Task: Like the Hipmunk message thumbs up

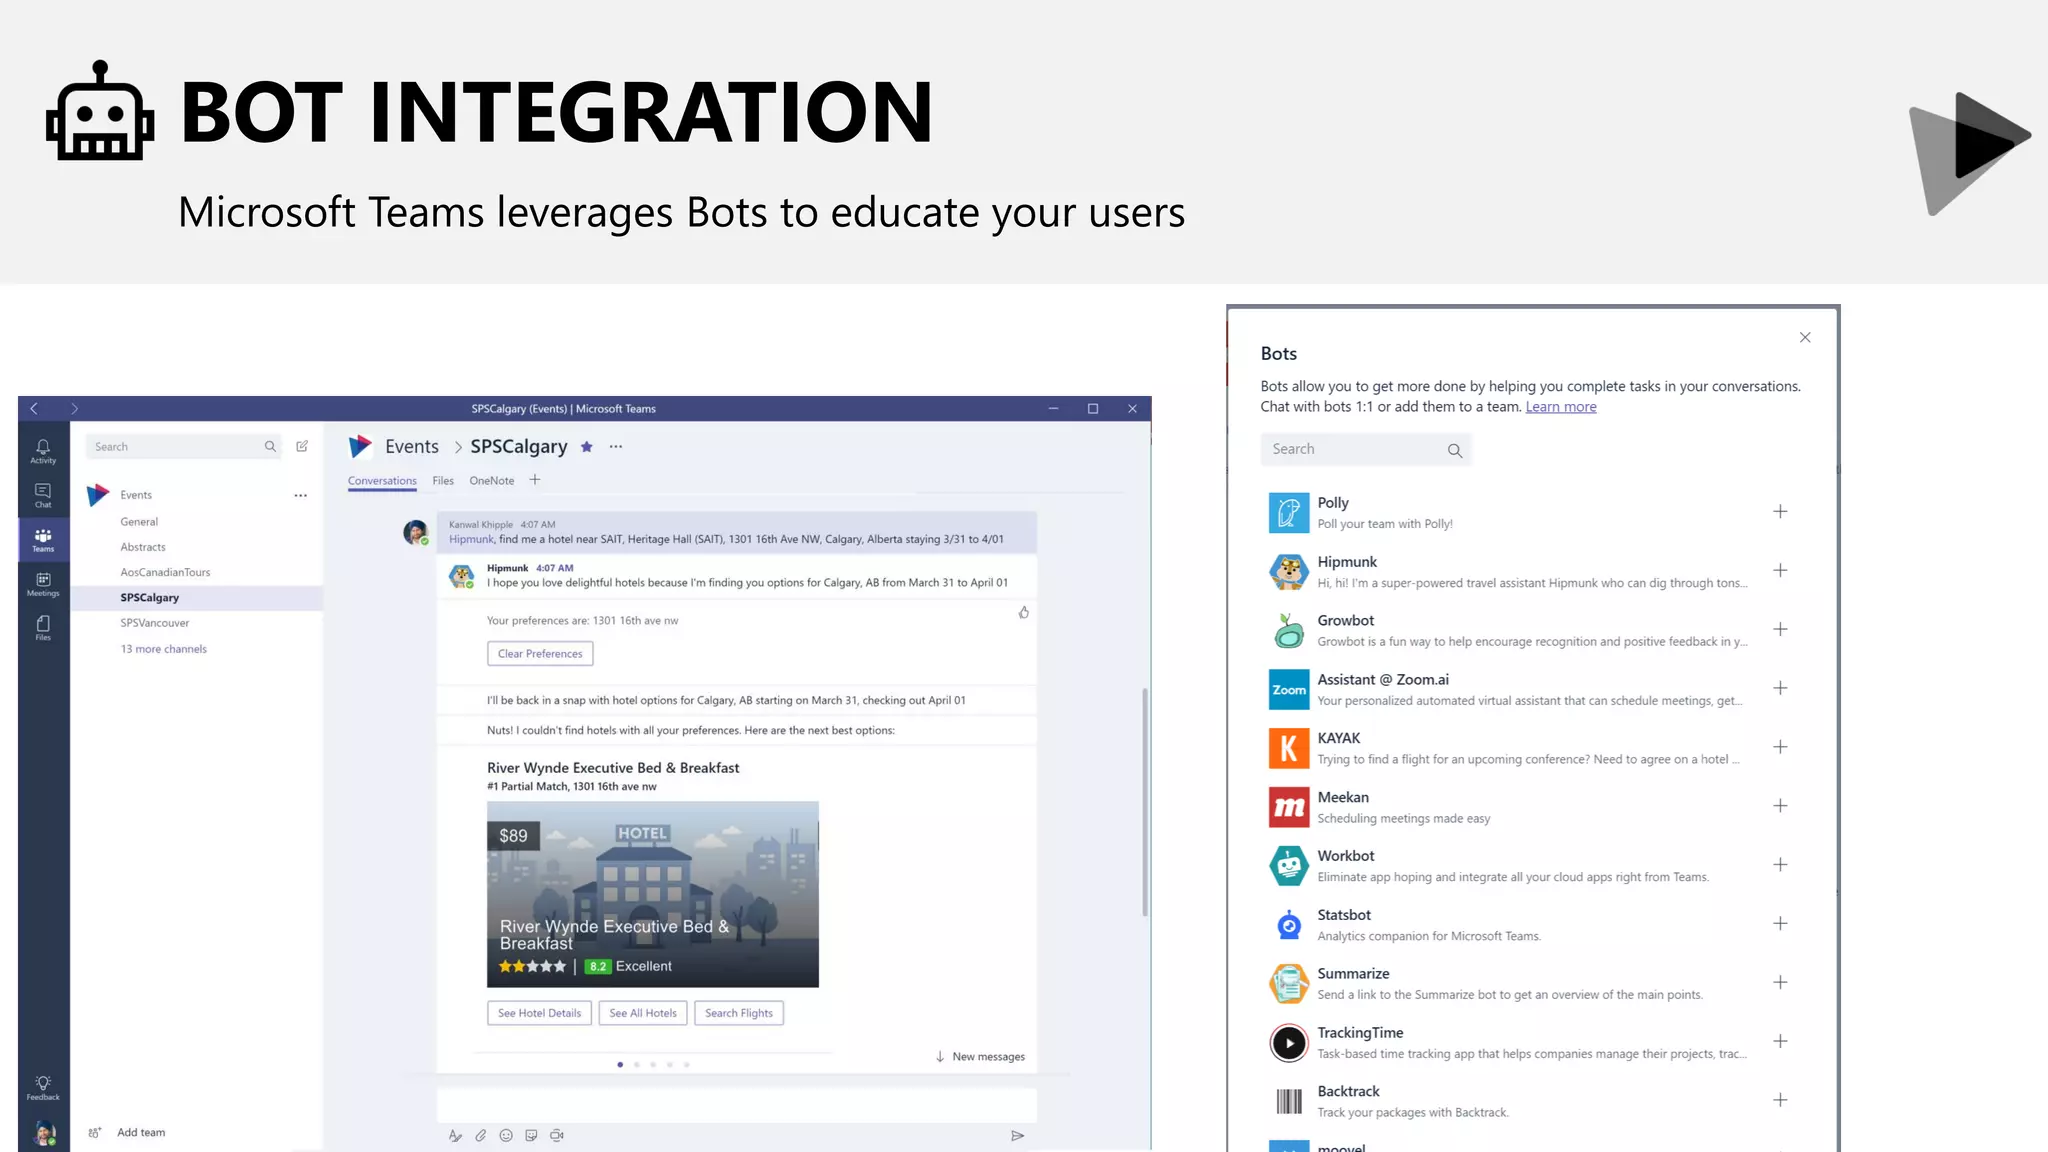Action: click(1023, 612)
